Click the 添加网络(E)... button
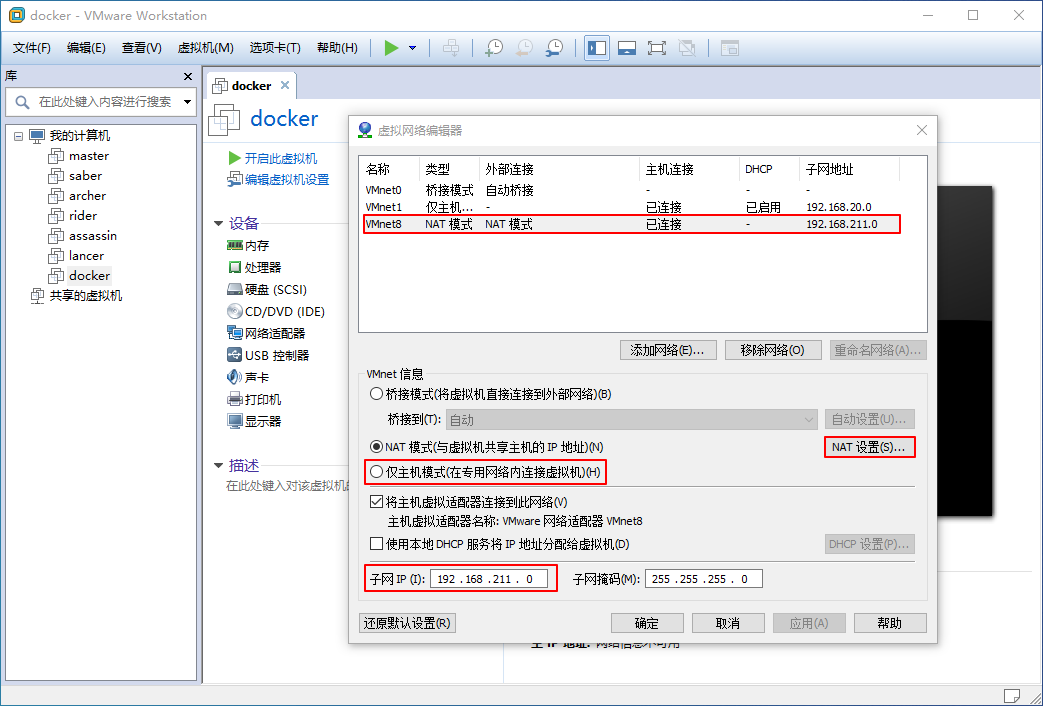The height and width of the screenshot is (706, 1043). [x=668, y=350]
